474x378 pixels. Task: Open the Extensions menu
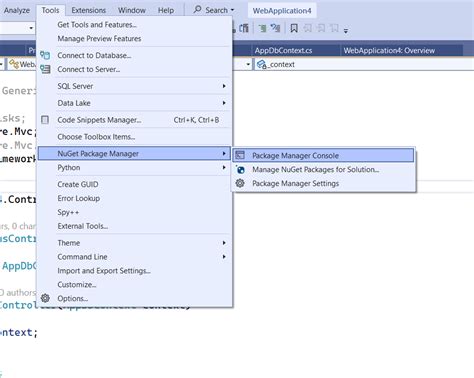click(x=88, y=10)
